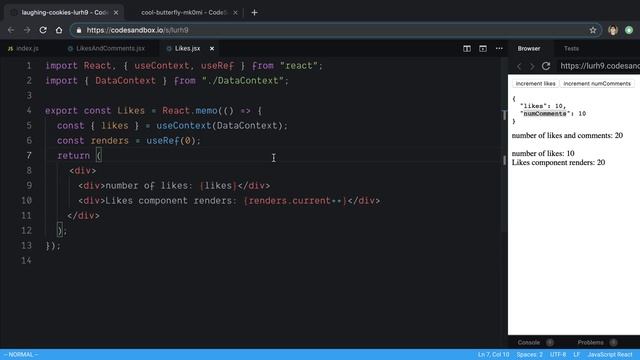Change line endings via LF status item

pyautogui.click(x=576, y=355)
